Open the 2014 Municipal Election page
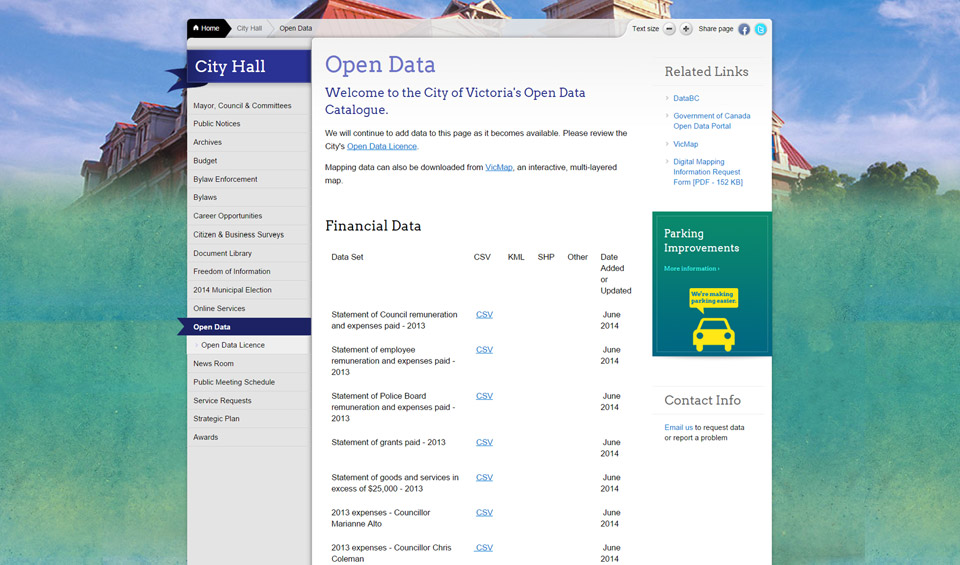 coord(232,290)
